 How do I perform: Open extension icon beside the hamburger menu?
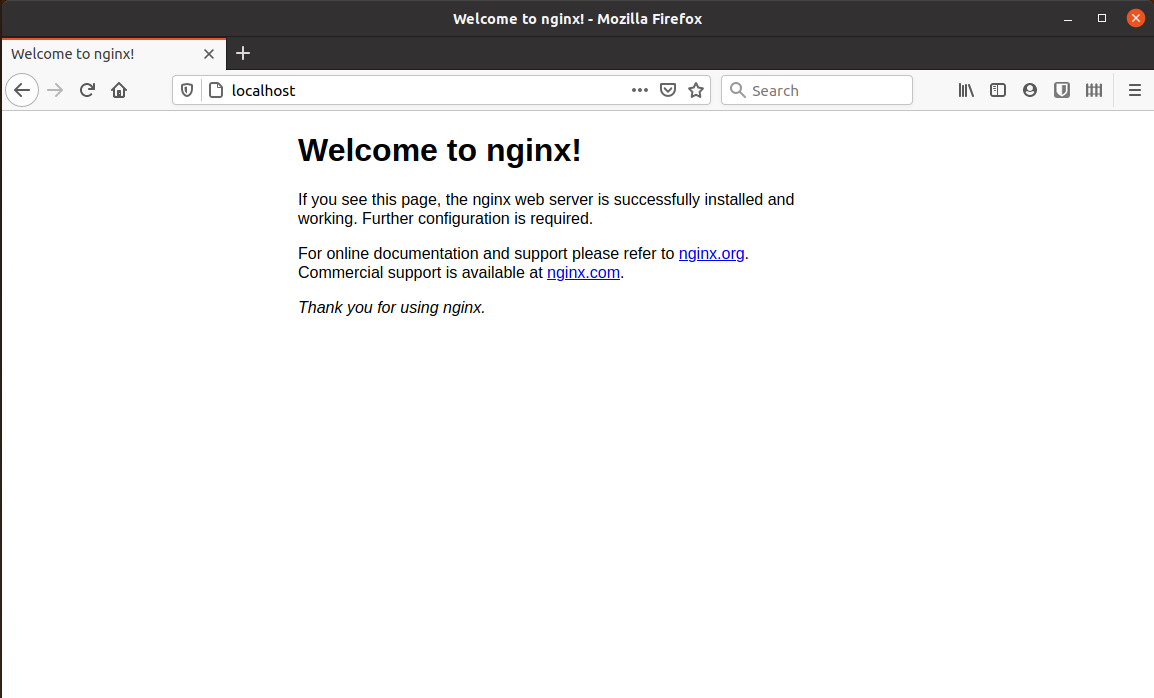[1094, 91]
